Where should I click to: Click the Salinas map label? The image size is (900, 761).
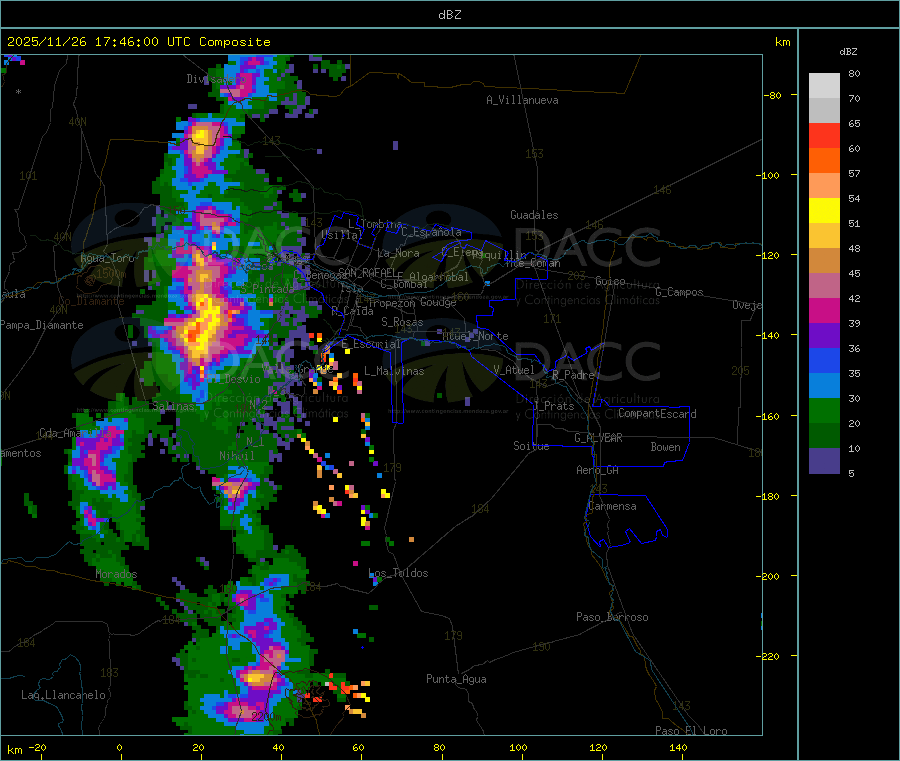tap(173, 406)
